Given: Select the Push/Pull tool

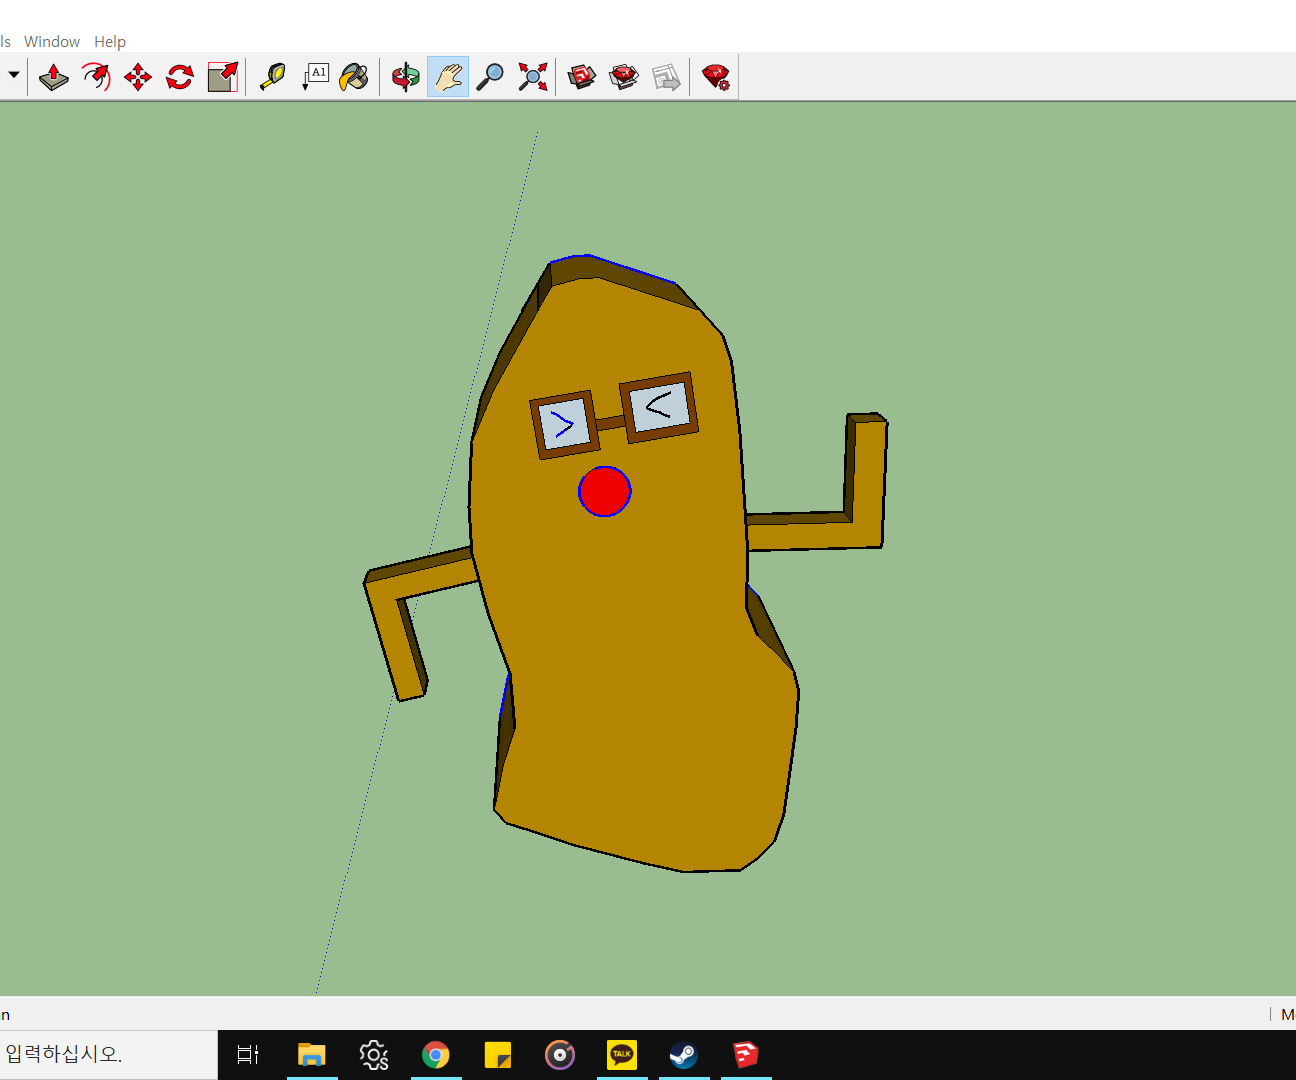Looking at the screenshot, I should [54, 76].
